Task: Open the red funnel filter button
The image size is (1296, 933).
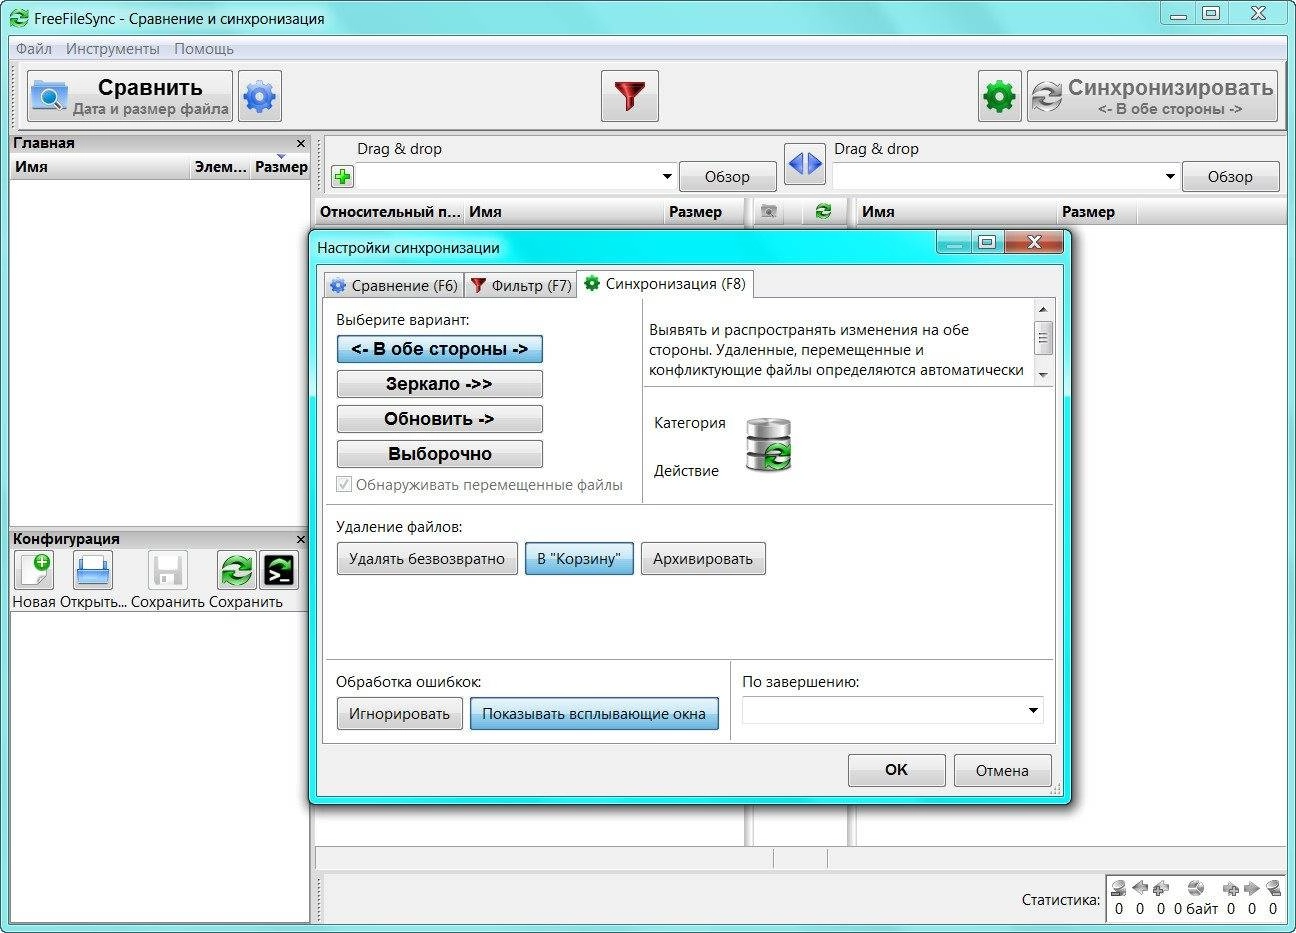Action: coord(629,96)
